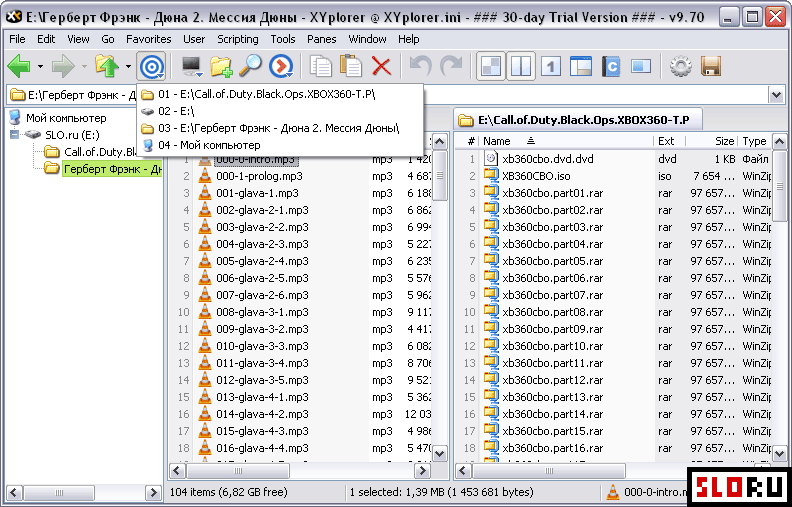Screen dimensions: 792x507
Task: Open Back button history dropdown
Action: [x=40, y=67]
